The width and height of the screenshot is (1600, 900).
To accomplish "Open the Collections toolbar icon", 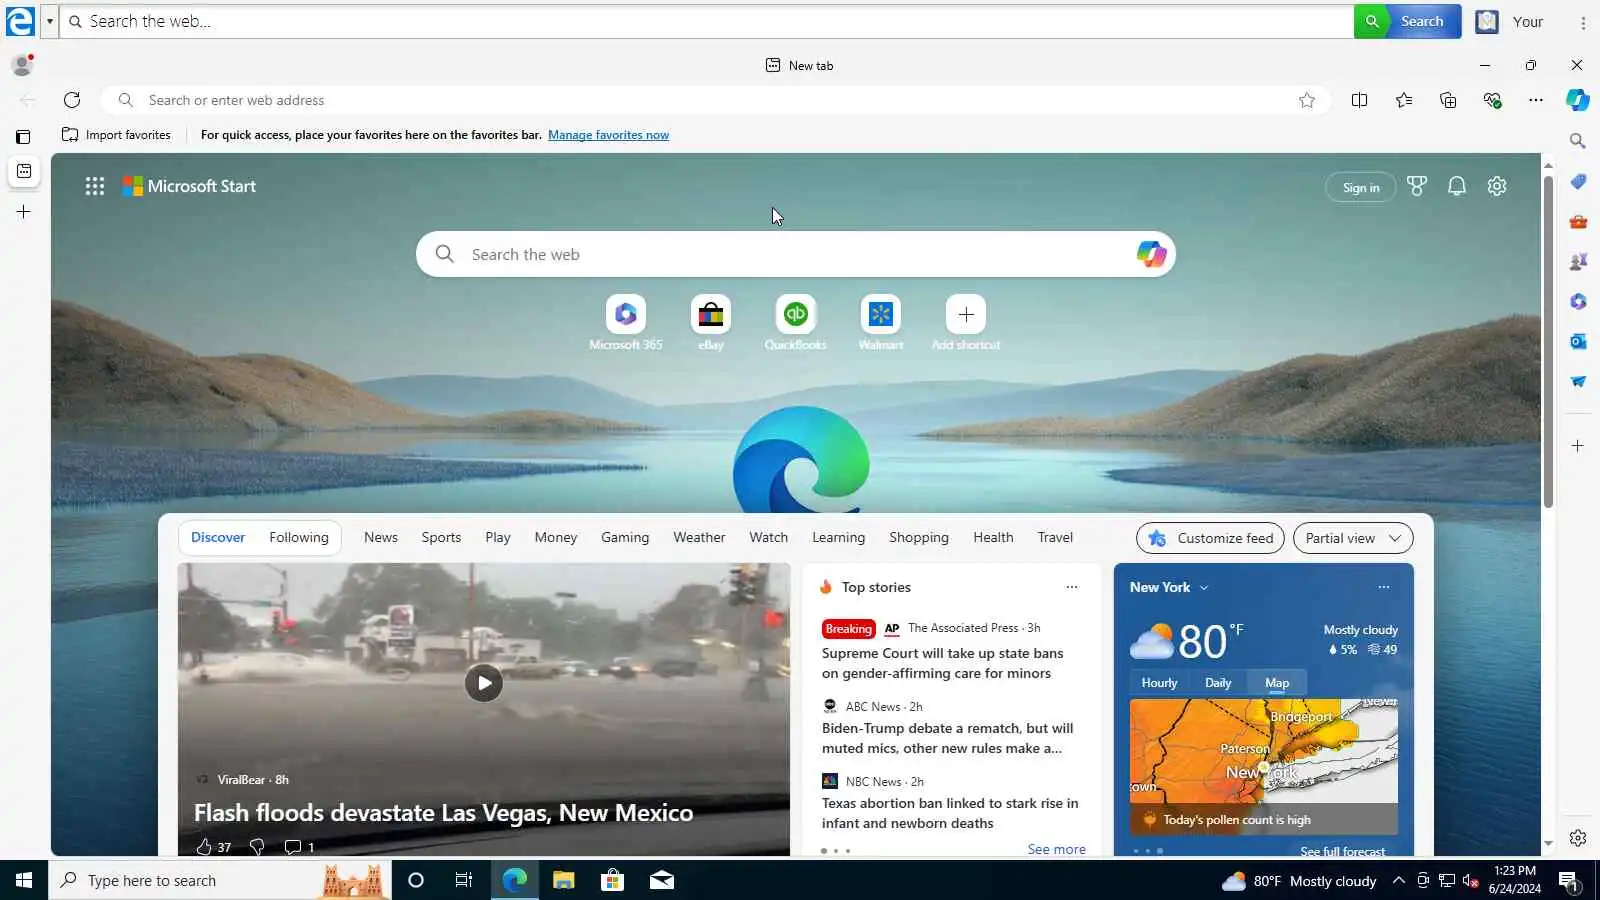I will (1448, 100).
